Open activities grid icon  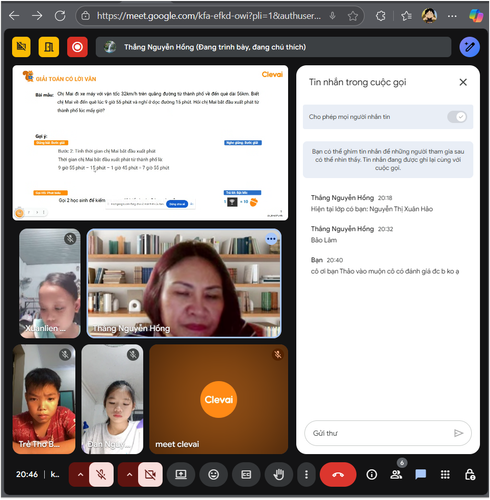[x=445, y=474]
